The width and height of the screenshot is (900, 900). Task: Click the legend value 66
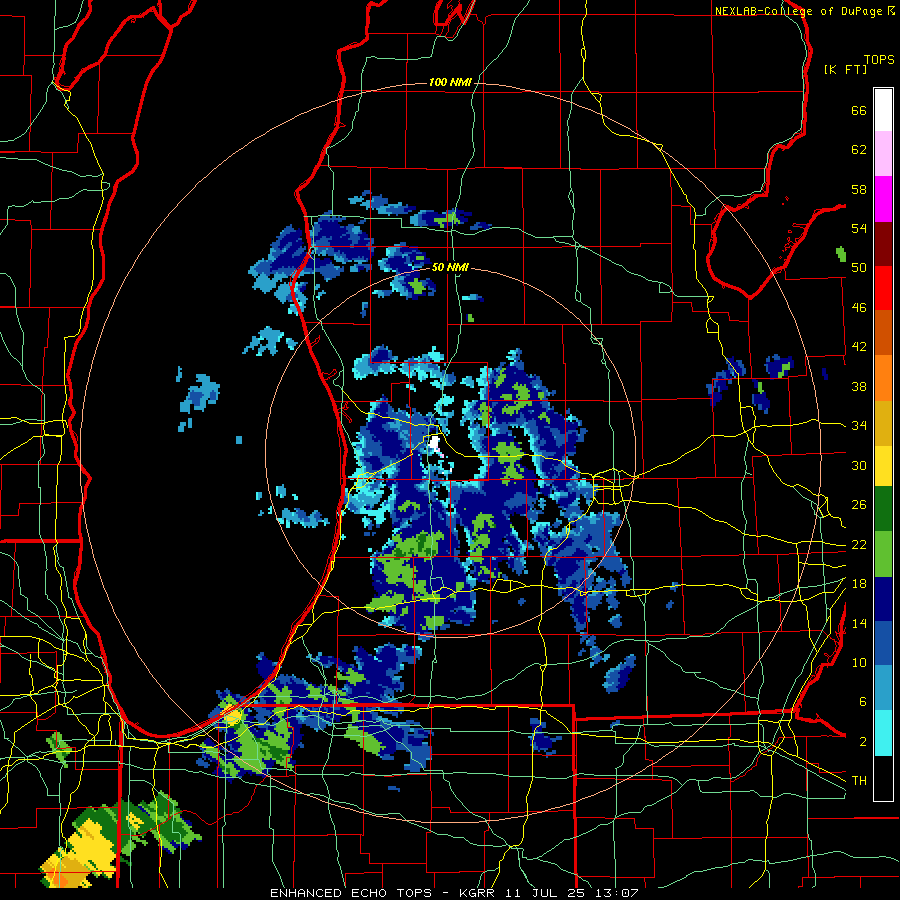(859, 110)
